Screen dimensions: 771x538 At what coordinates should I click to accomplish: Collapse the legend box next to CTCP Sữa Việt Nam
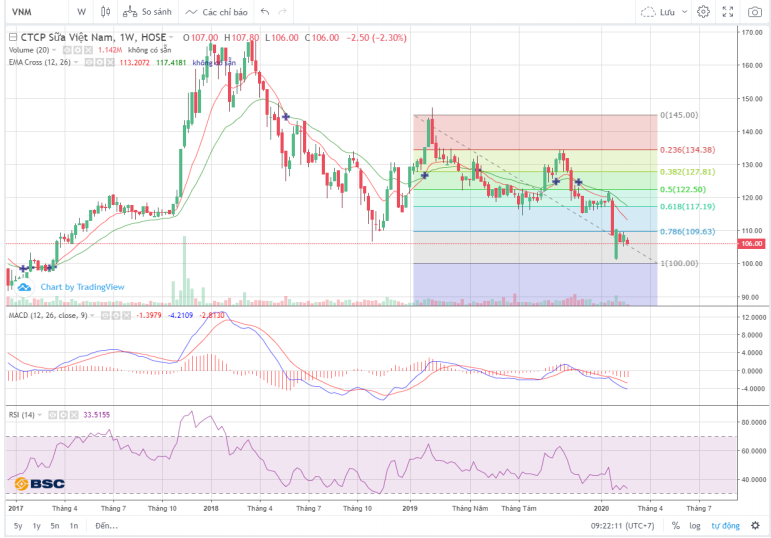click(x=13, y=37)
